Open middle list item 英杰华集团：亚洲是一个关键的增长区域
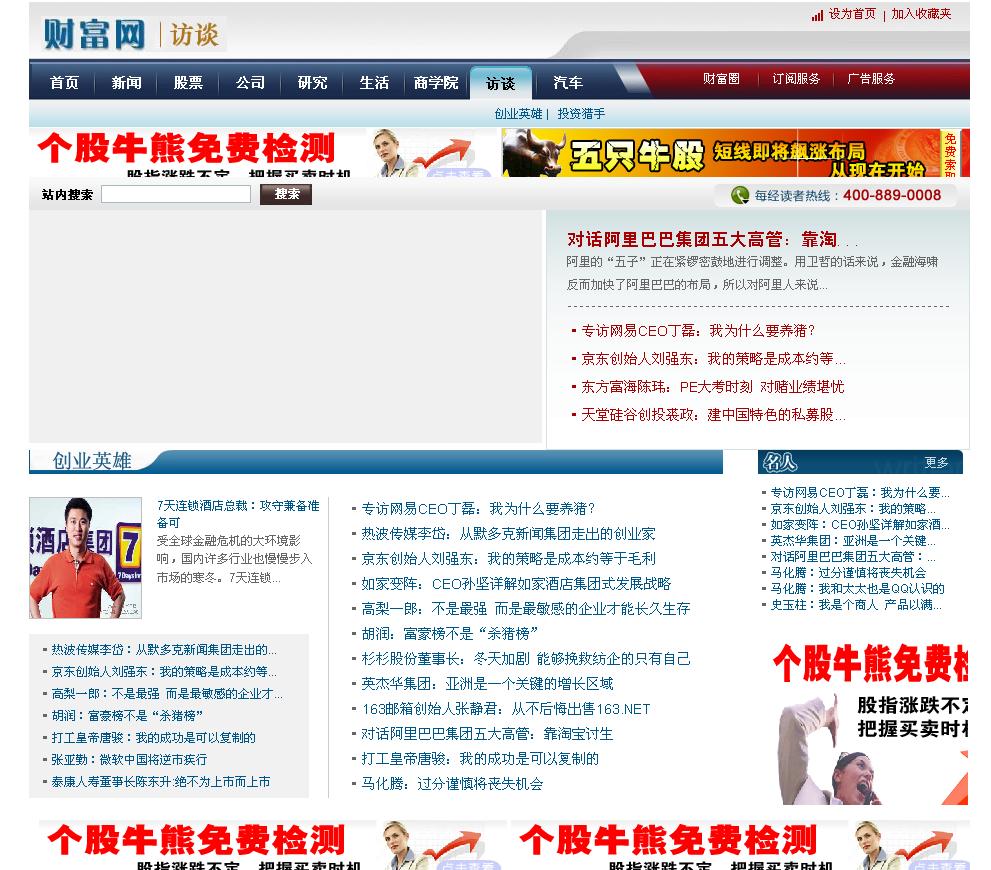 tap(487, 684)
